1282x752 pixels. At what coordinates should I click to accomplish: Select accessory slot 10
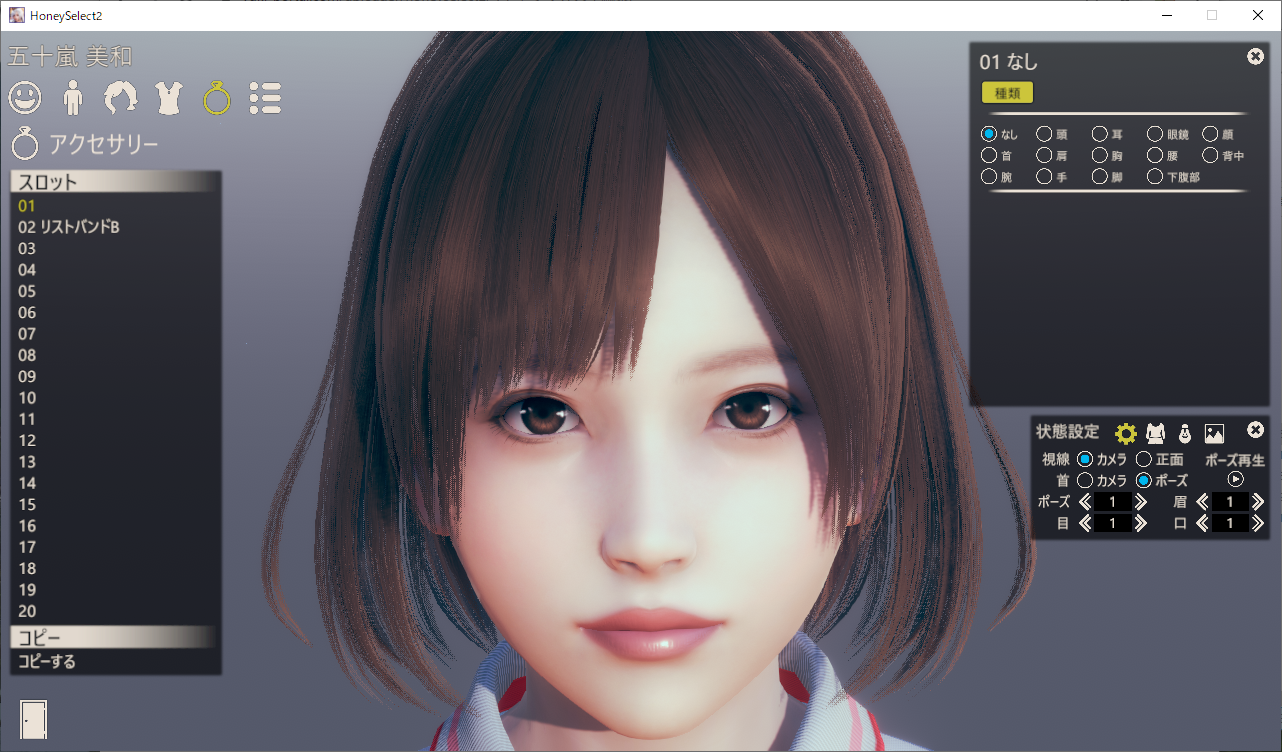pyautogui.click(x=116, y=398)
